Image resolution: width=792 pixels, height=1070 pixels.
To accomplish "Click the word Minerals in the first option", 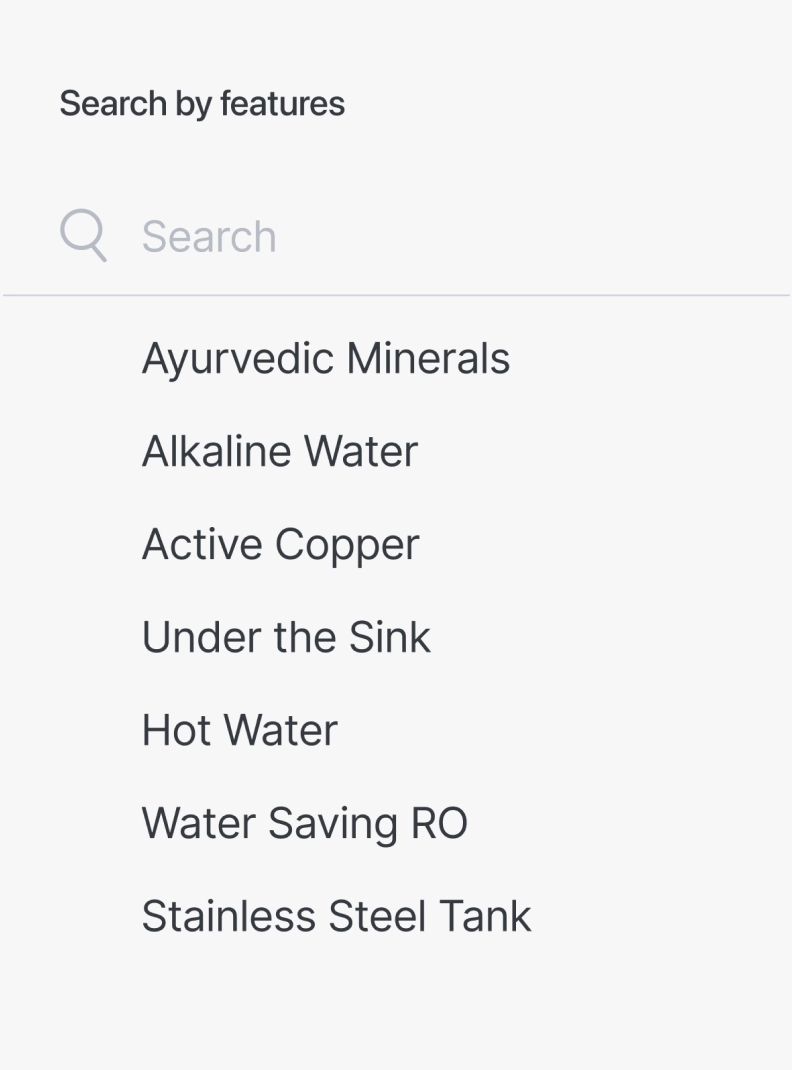I will point(428,358).
